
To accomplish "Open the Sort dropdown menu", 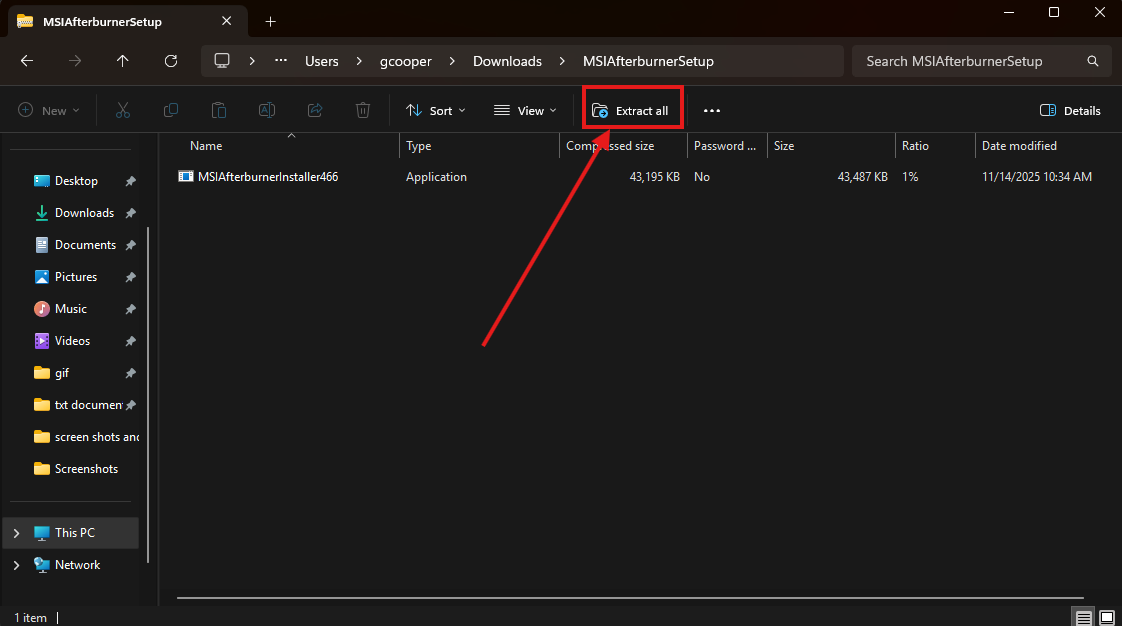I will [435, 110].
